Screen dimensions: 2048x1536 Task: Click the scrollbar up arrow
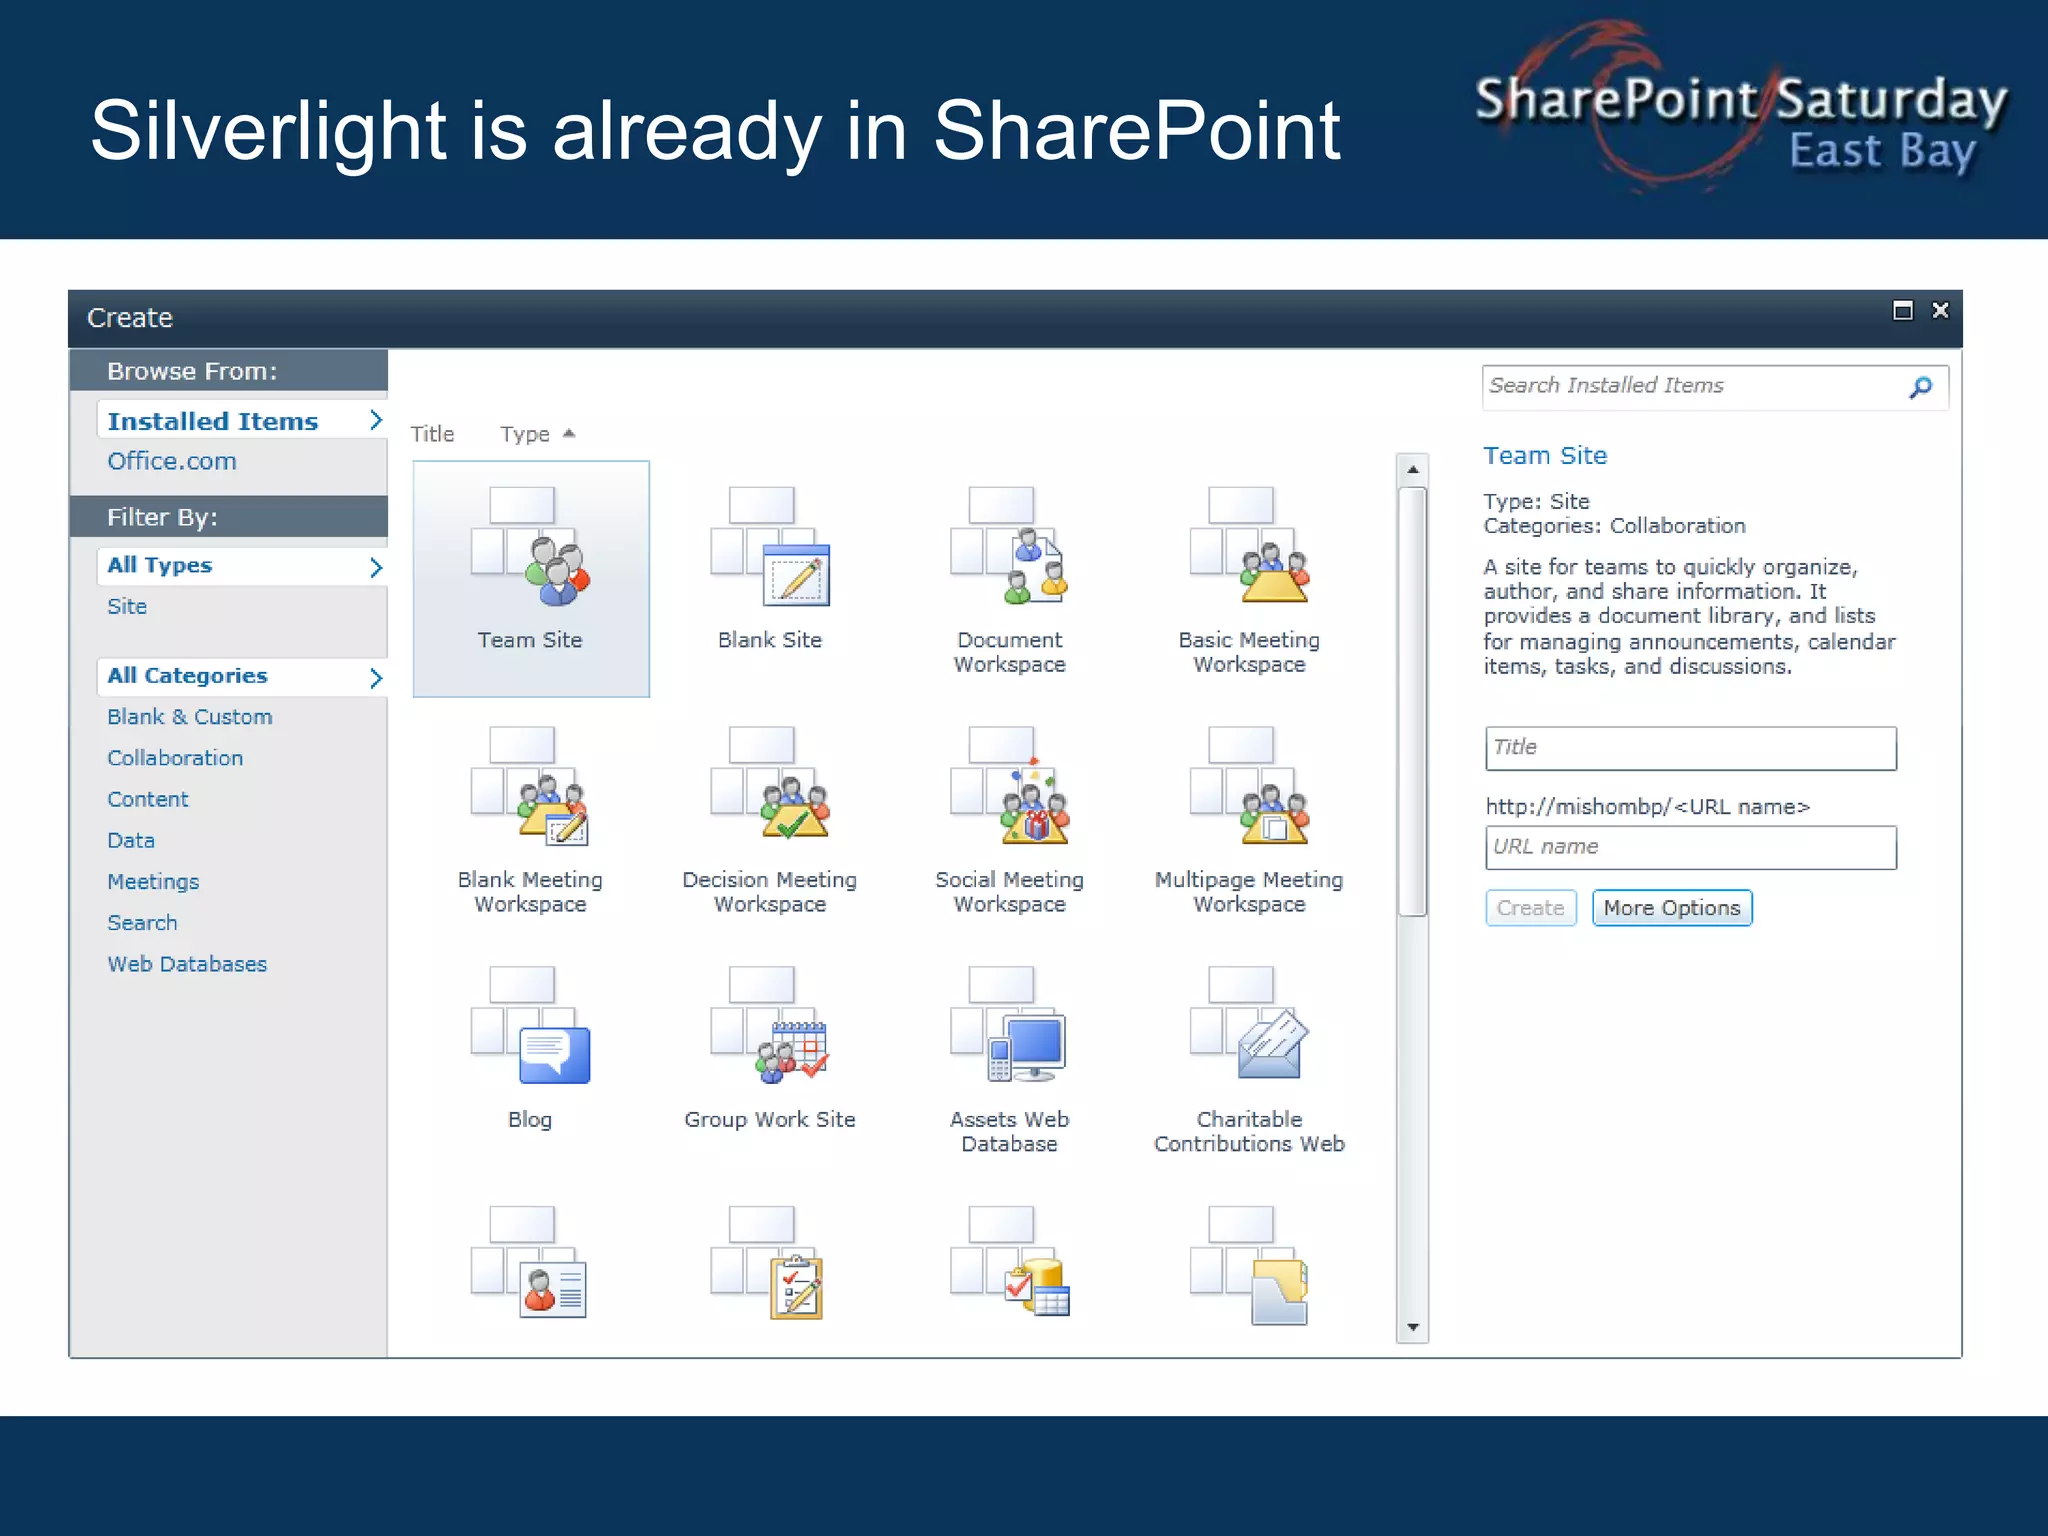coord(1413,469)
